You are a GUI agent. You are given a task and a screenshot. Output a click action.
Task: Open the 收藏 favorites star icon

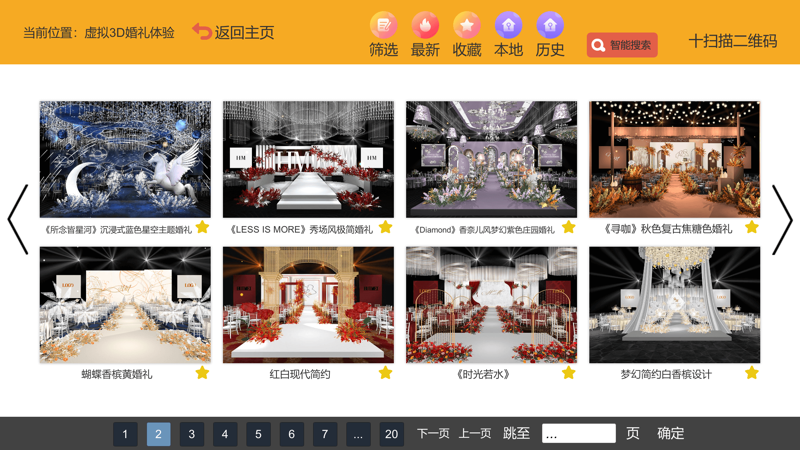pyautogui.click(x=467, y=25)
